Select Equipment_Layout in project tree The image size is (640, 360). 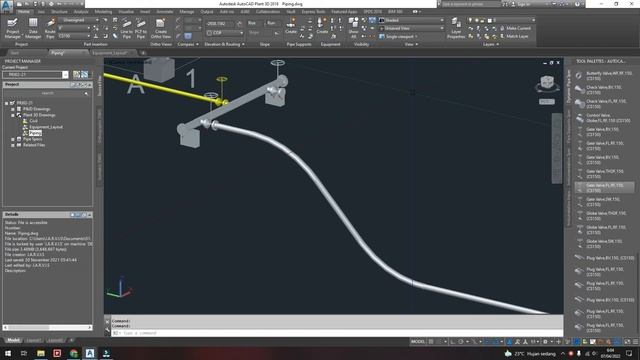[x=46, y=127]
